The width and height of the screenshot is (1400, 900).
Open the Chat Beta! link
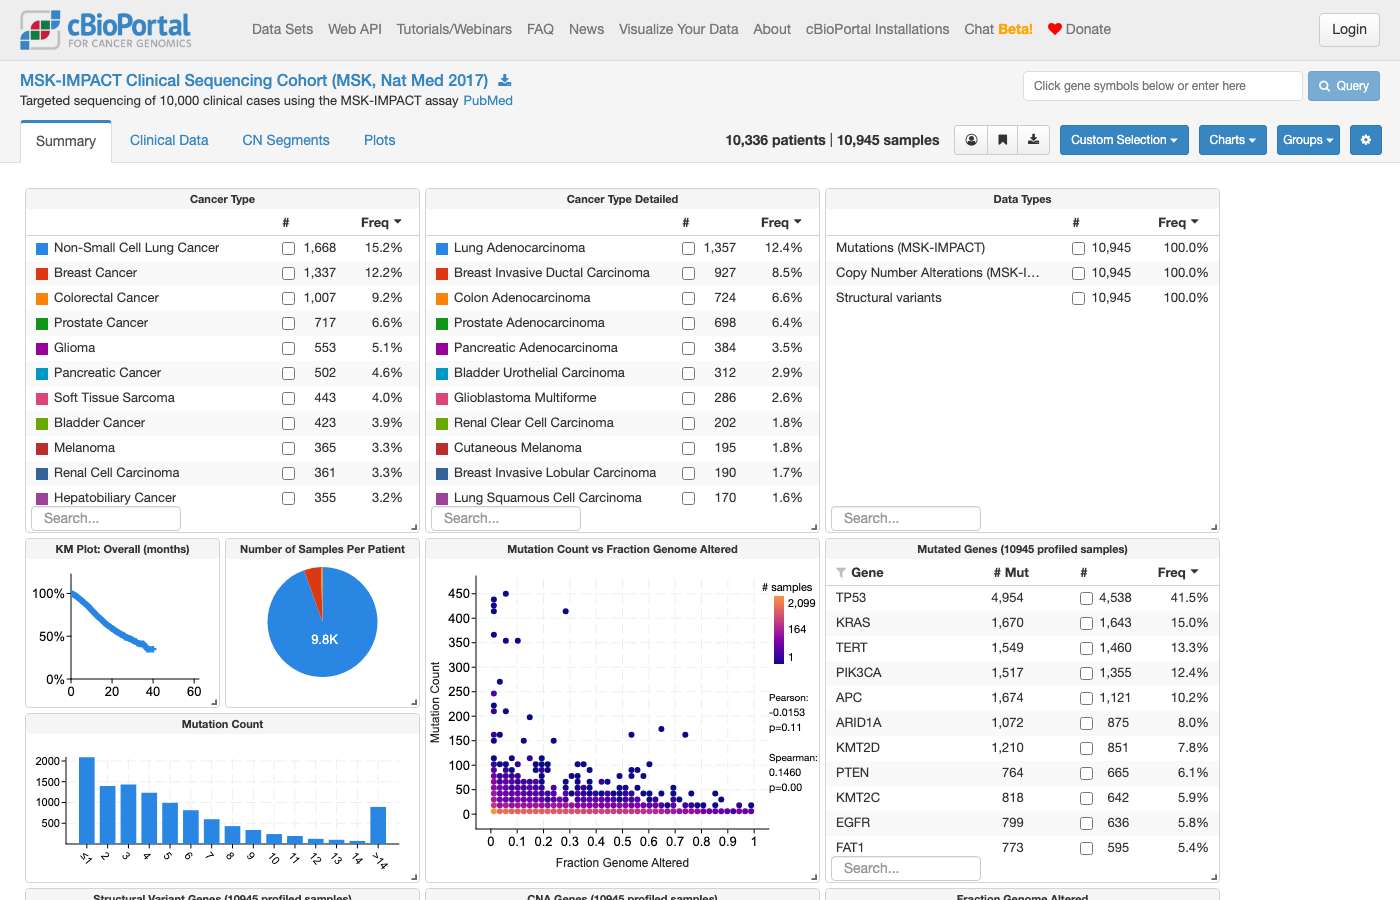[998, 29]
